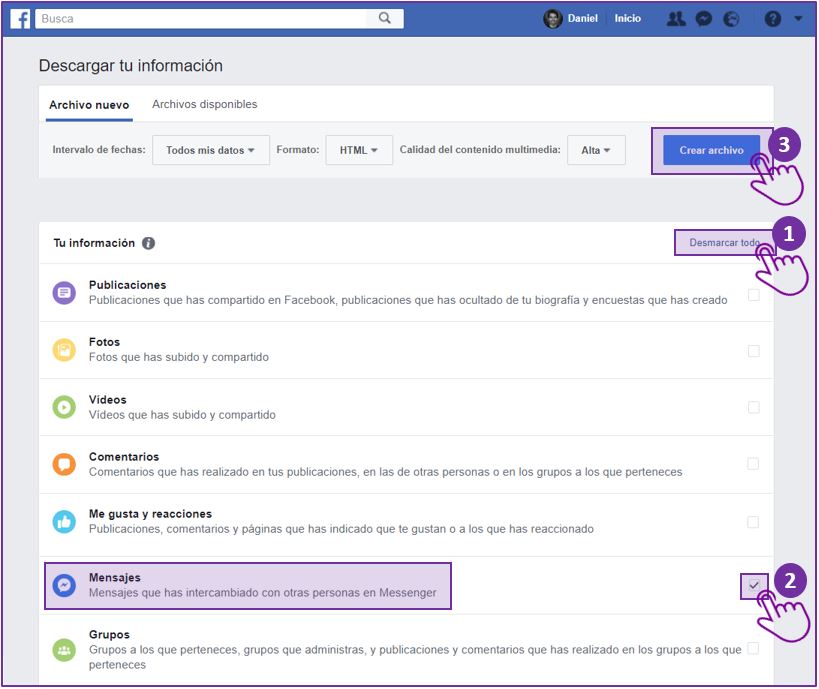Screen dimensions: 819x689
Task: Open notifications globe icon
Action: point(731,19)
